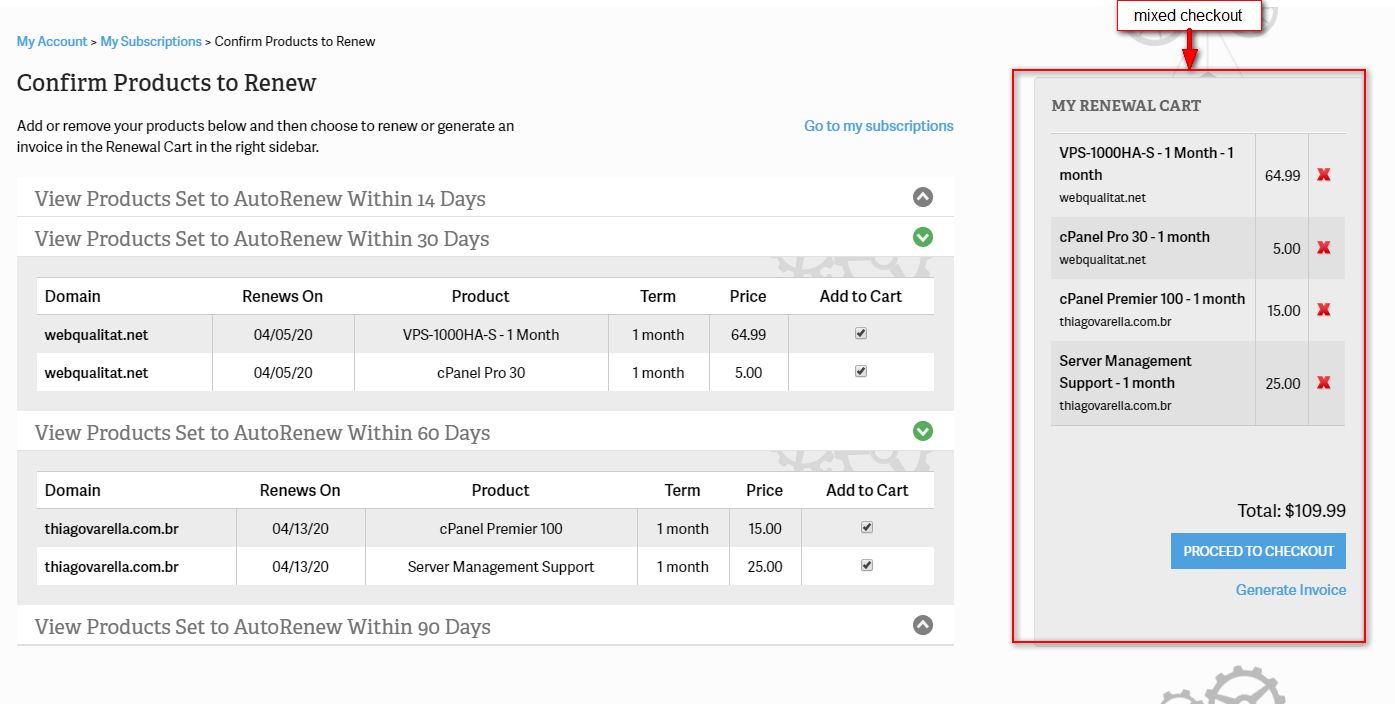Collapse the AutoRenew Within 30 Days section
The width and height of the screenshot is (1395, 704).
[x=923, y=237]
